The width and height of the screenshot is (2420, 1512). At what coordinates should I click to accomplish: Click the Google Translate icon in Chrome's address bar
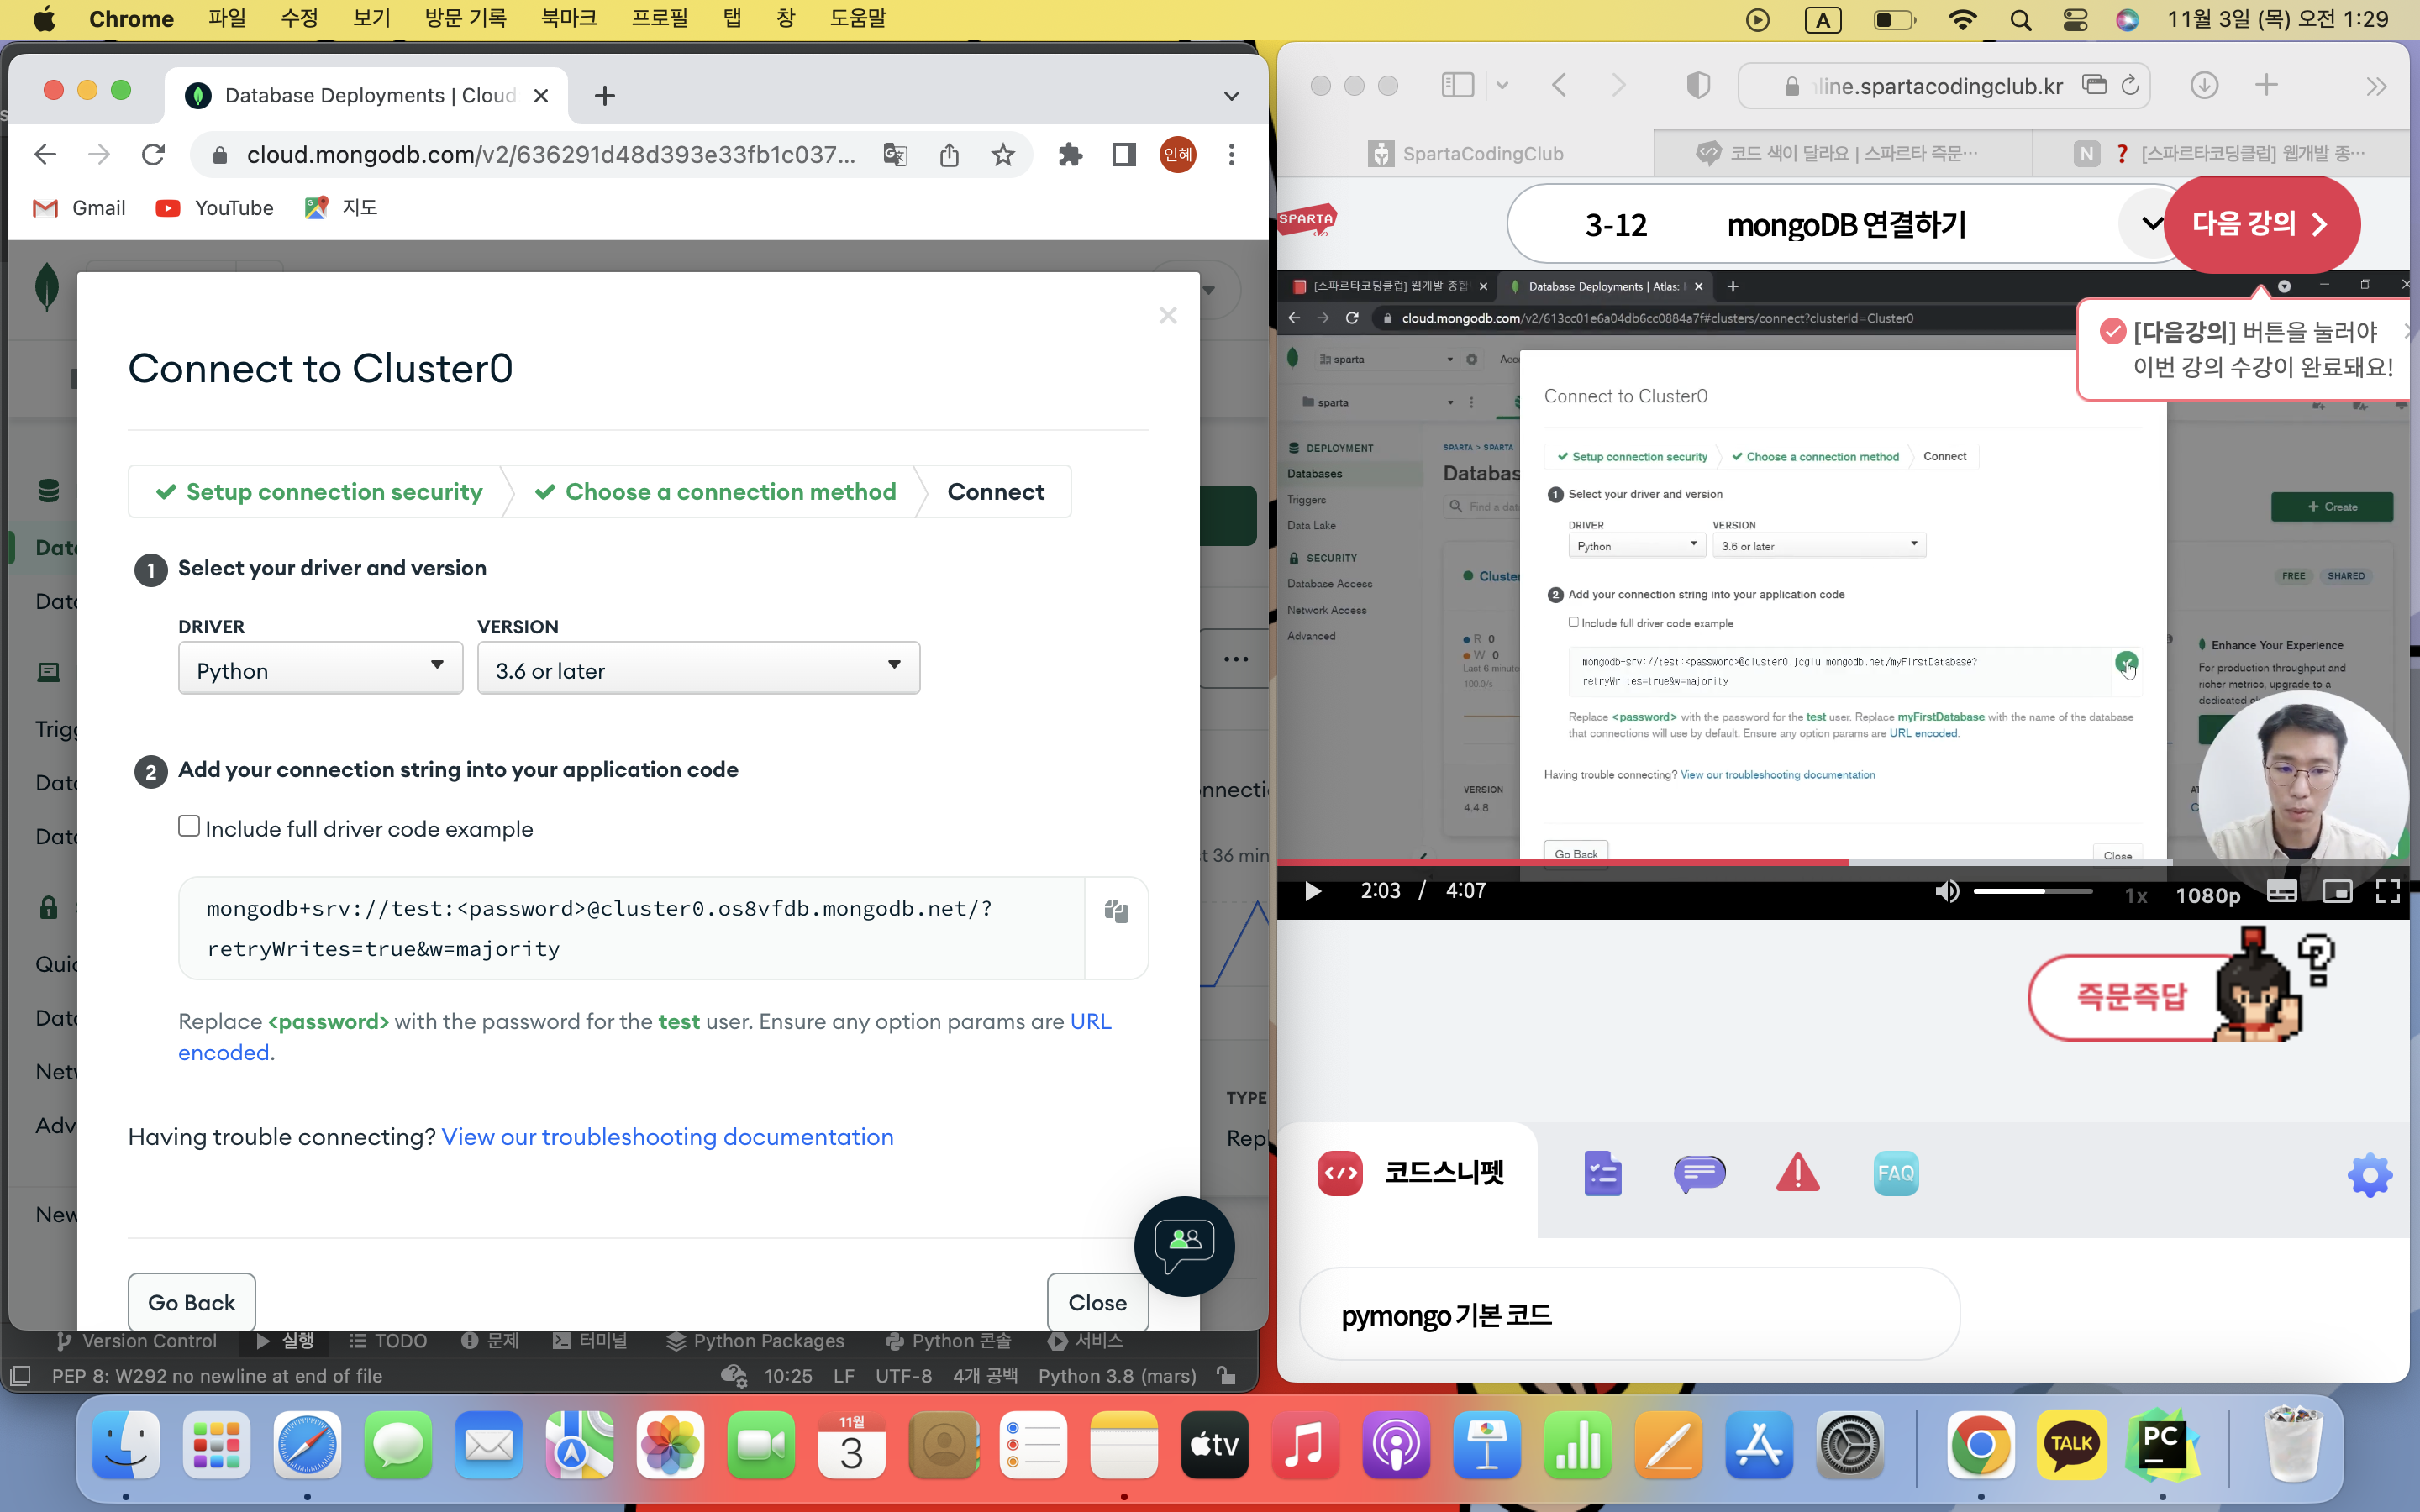[x=895, y=154]
